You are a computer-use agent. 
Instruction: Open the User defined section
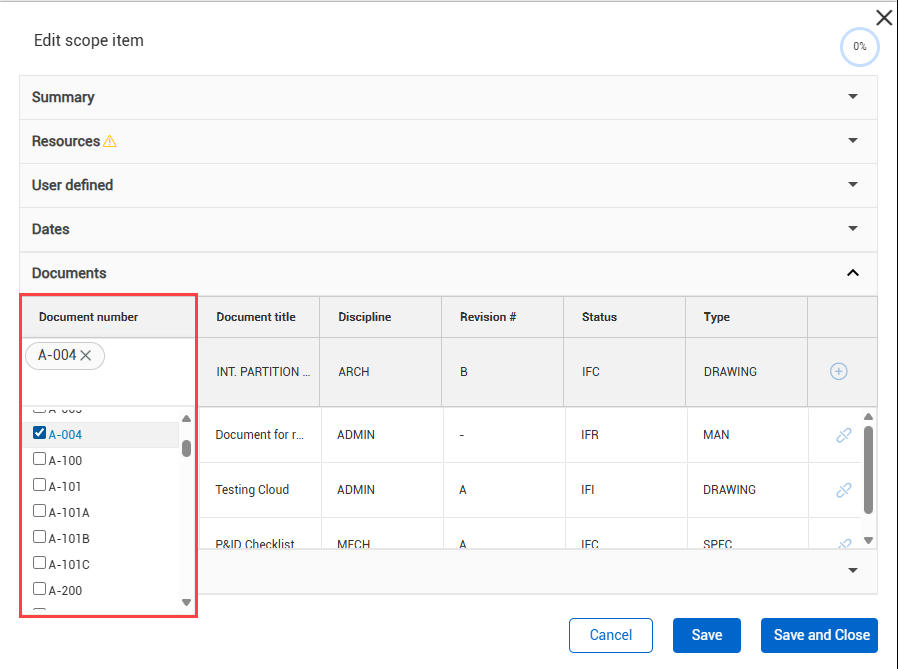click(853, 185)
